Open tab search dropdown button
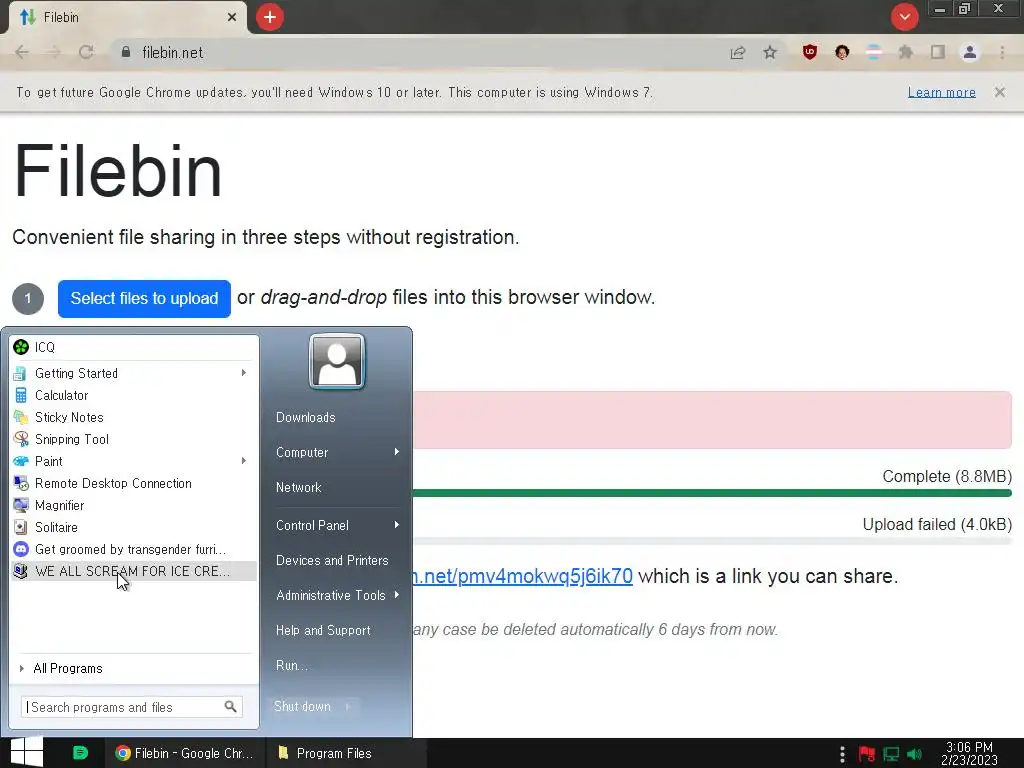 click(904, 17)
